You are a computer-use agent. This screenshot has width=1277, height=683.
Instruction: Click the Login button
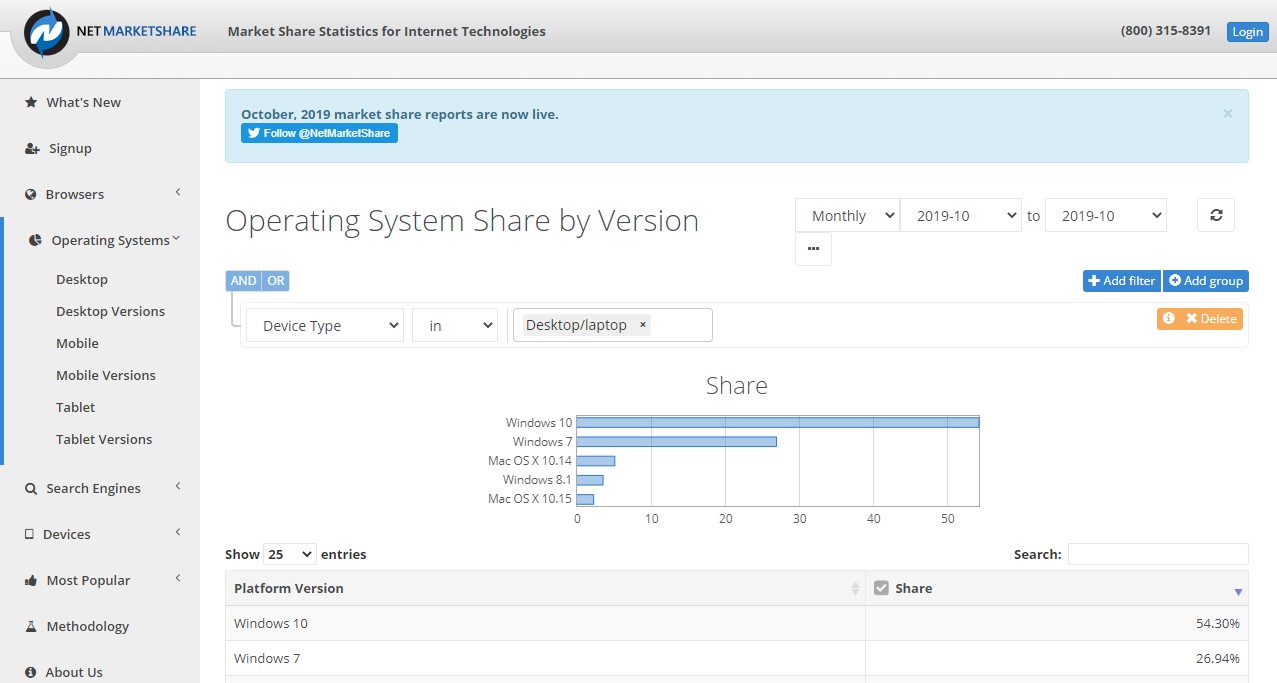click(1247, 32)
